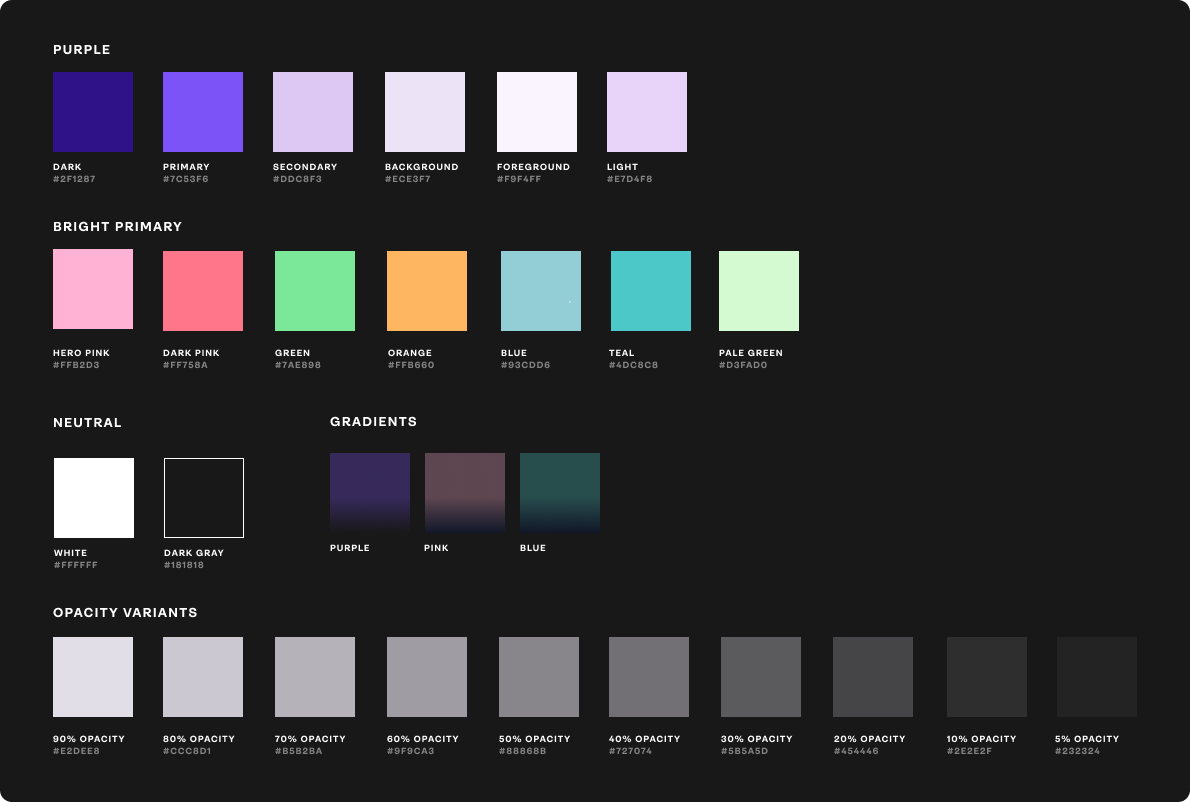1190x802 pixels.
Task: Select the Teal color swatch
Action: pos(651,291)
